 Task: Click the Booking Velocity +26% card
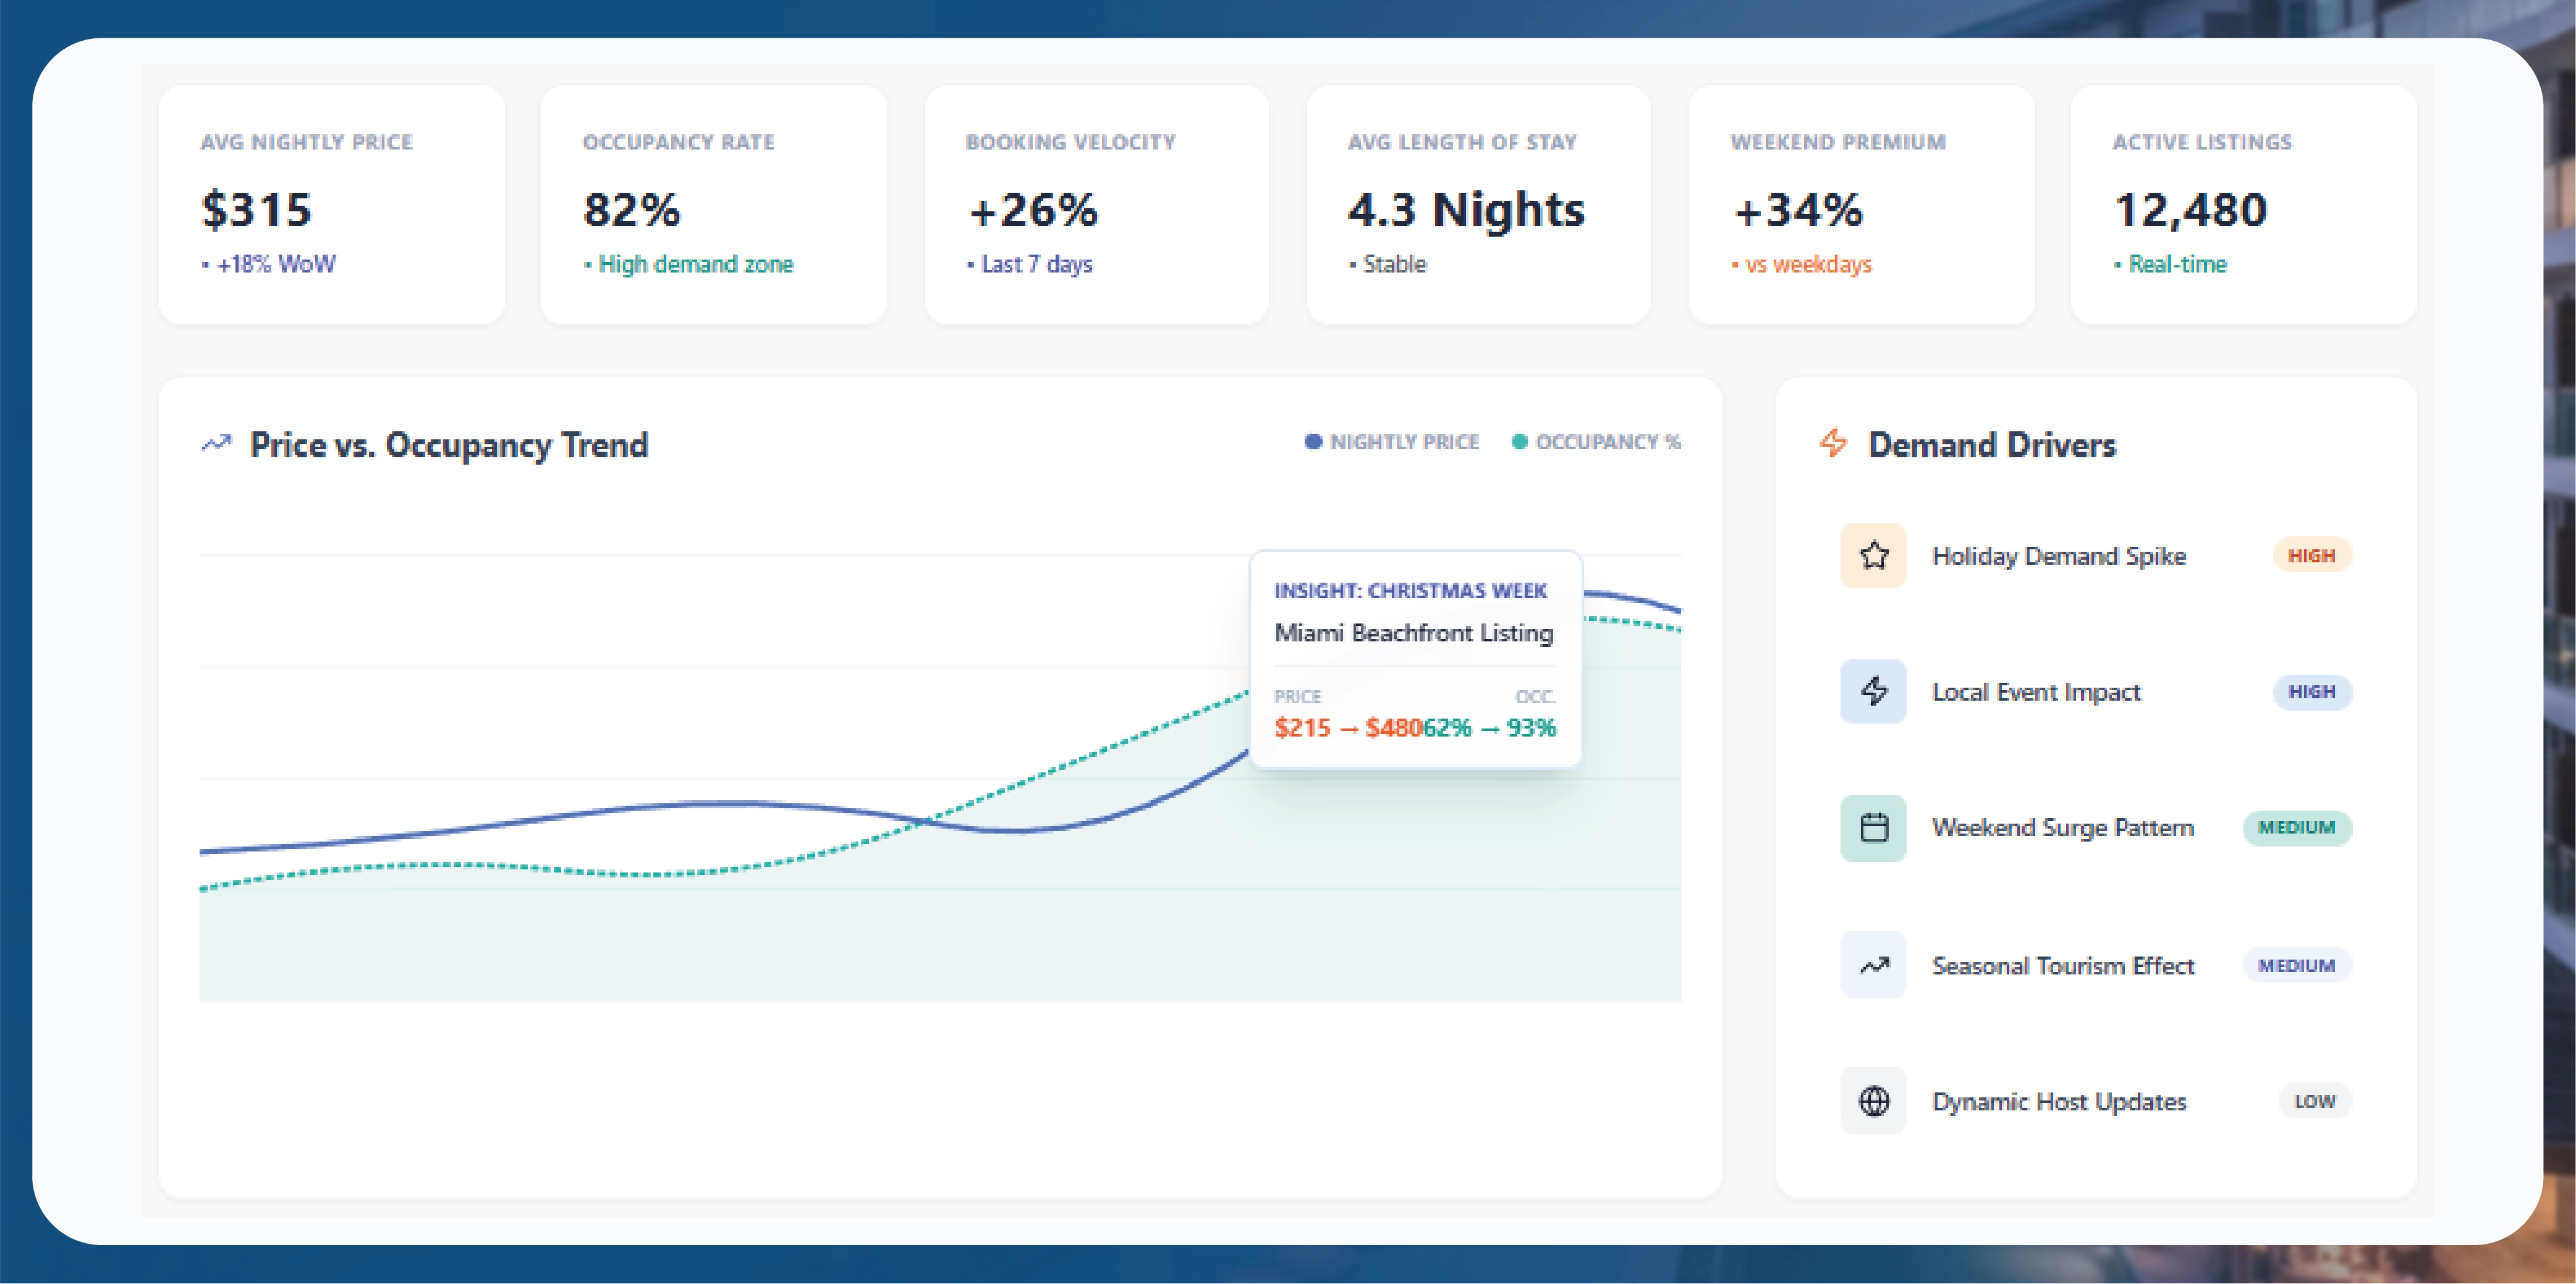click(x=1096, y=205)
